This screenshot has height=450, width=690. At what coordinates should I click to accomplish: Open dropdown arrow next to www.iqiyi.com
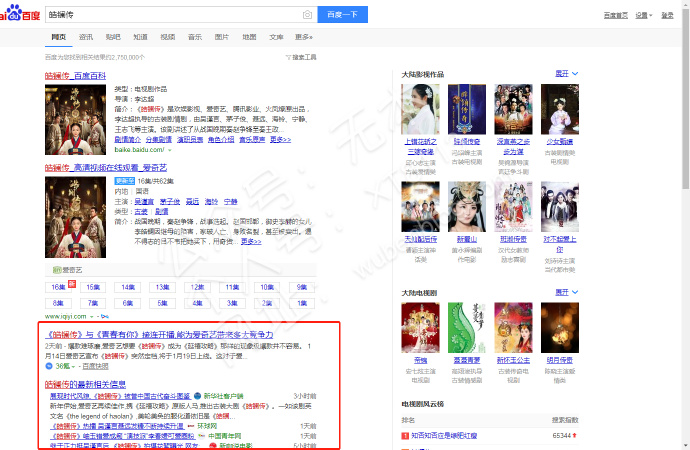click(92, 317)
